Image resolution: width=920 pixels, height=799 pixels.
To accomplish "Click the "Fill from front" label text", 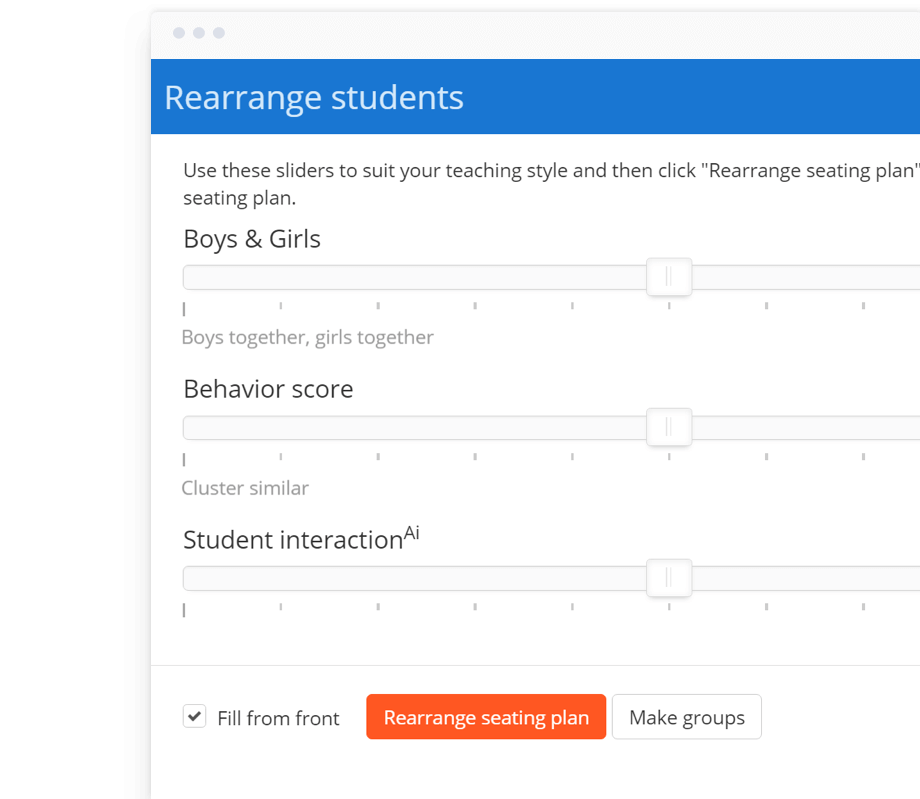I will [278, 718].
